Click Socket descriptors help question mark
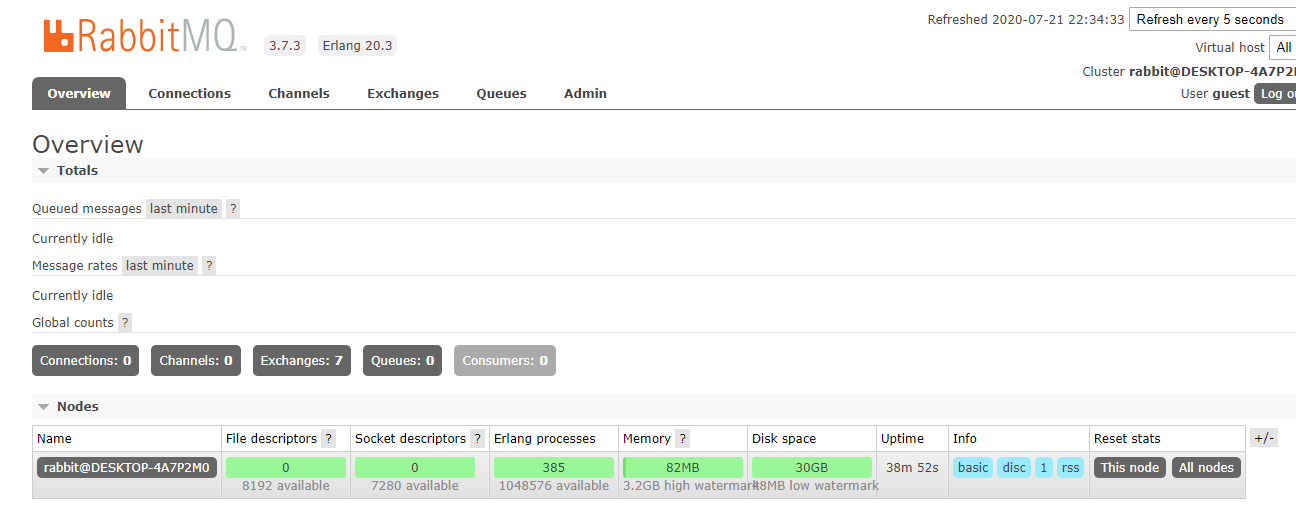The height and width of the screenshot is (506, 1296). point(477,439)
